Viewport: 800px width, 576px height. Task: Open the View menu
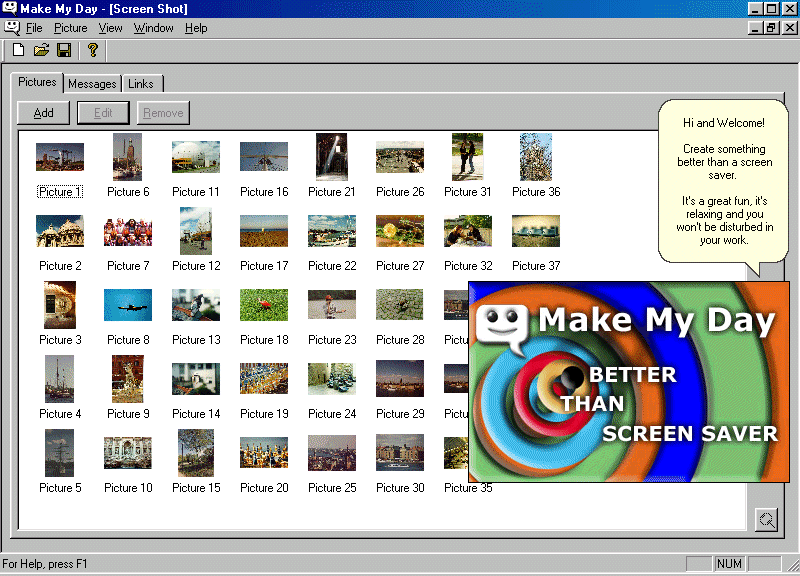click(x=110, y=28)
